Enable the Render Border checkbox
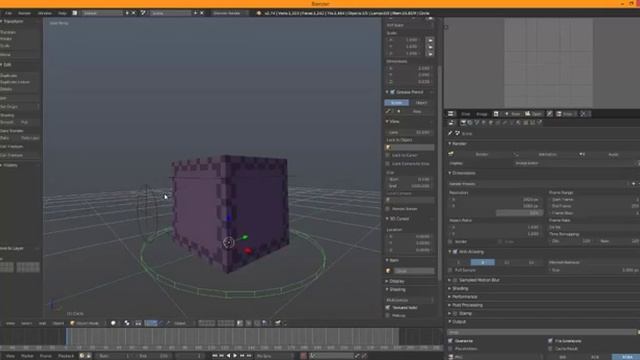640x360 pixels. tap(388, 209)
